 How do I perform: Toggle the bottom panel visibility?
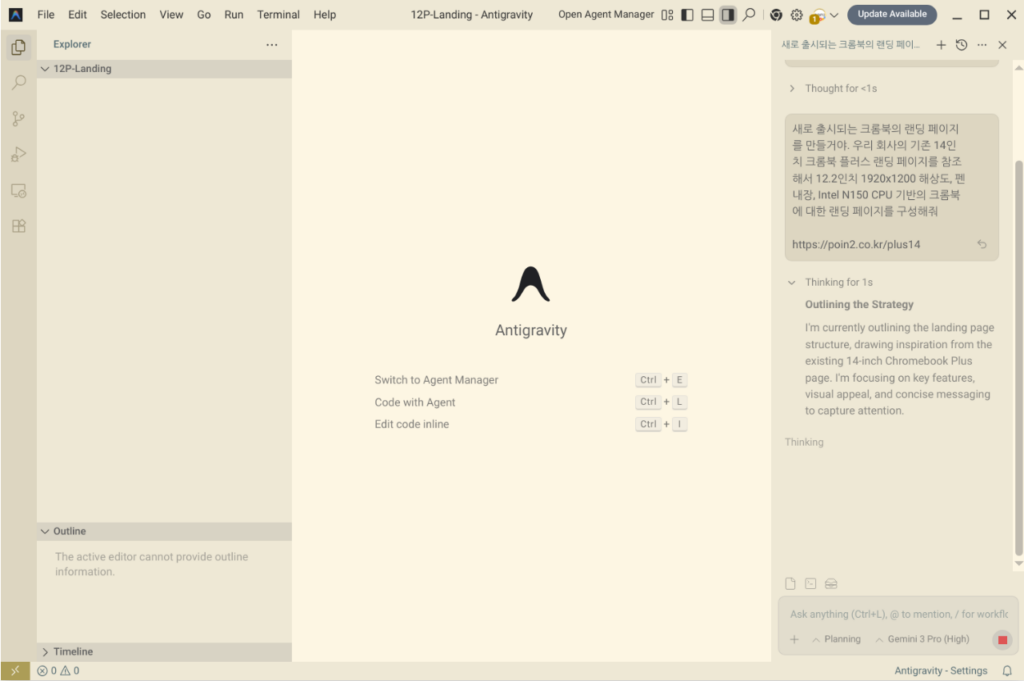pyautogui.click(x=707, y=15)
